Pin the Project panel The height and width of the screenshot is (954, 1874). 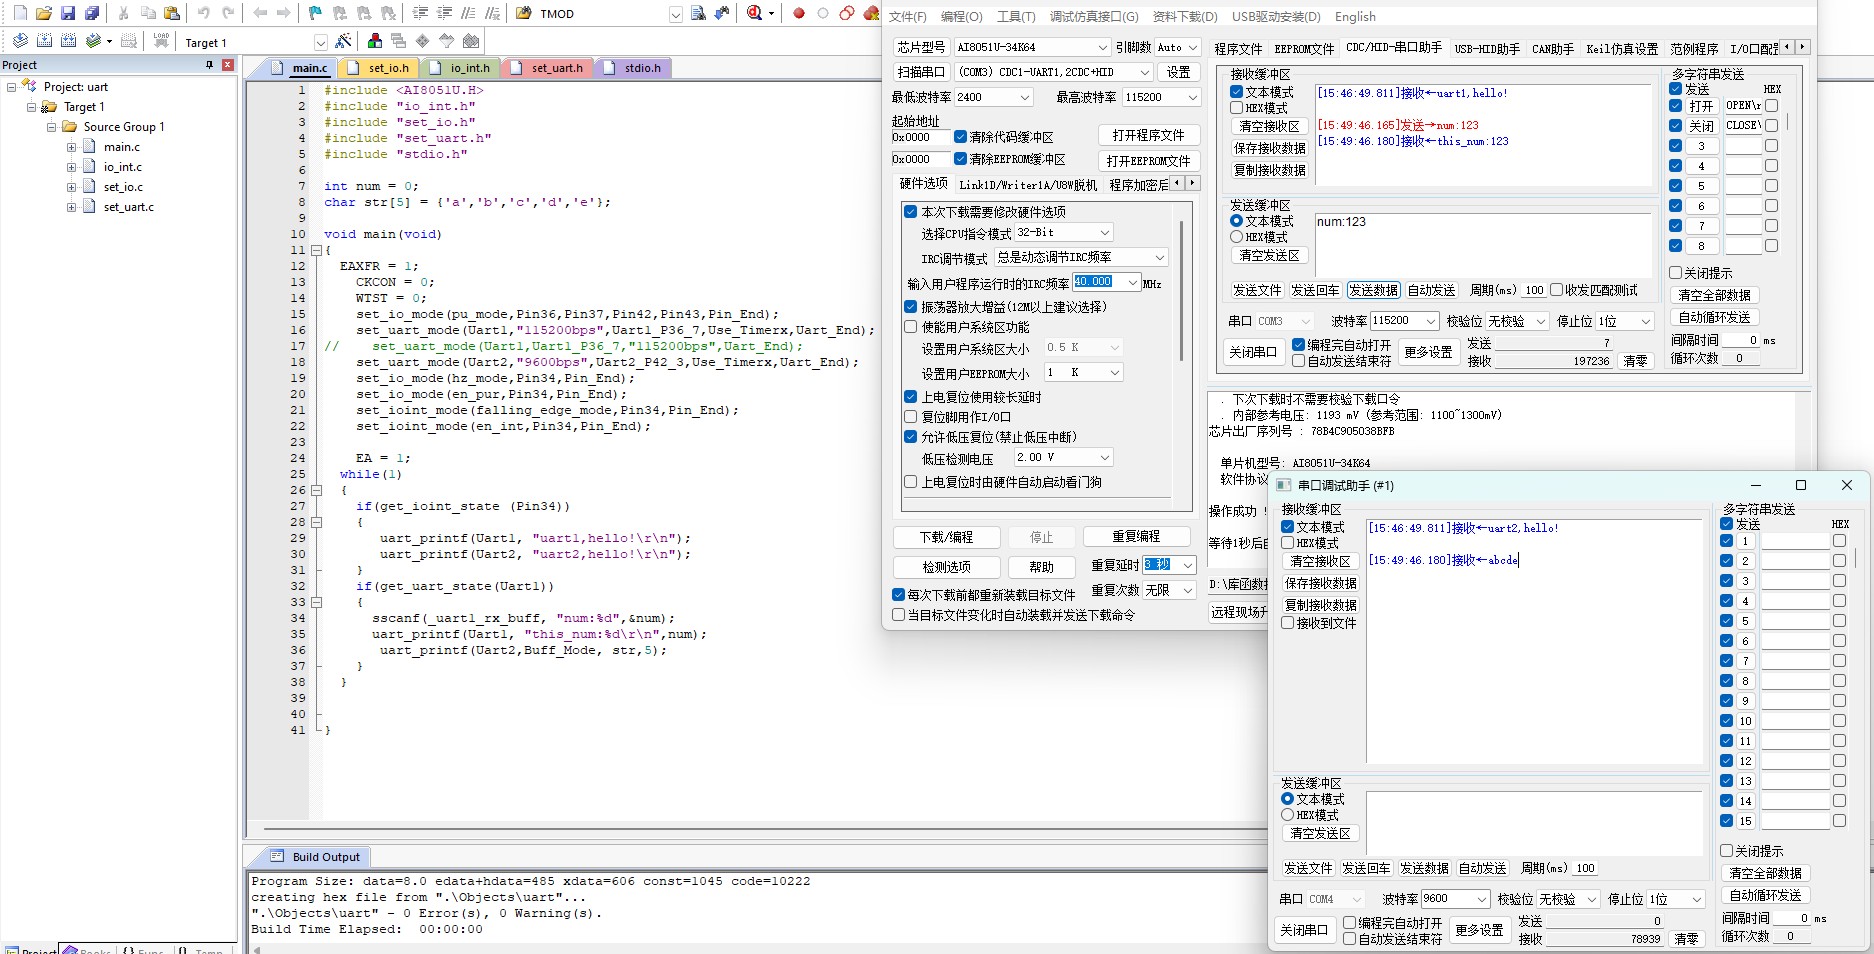(x=209, y=65)
